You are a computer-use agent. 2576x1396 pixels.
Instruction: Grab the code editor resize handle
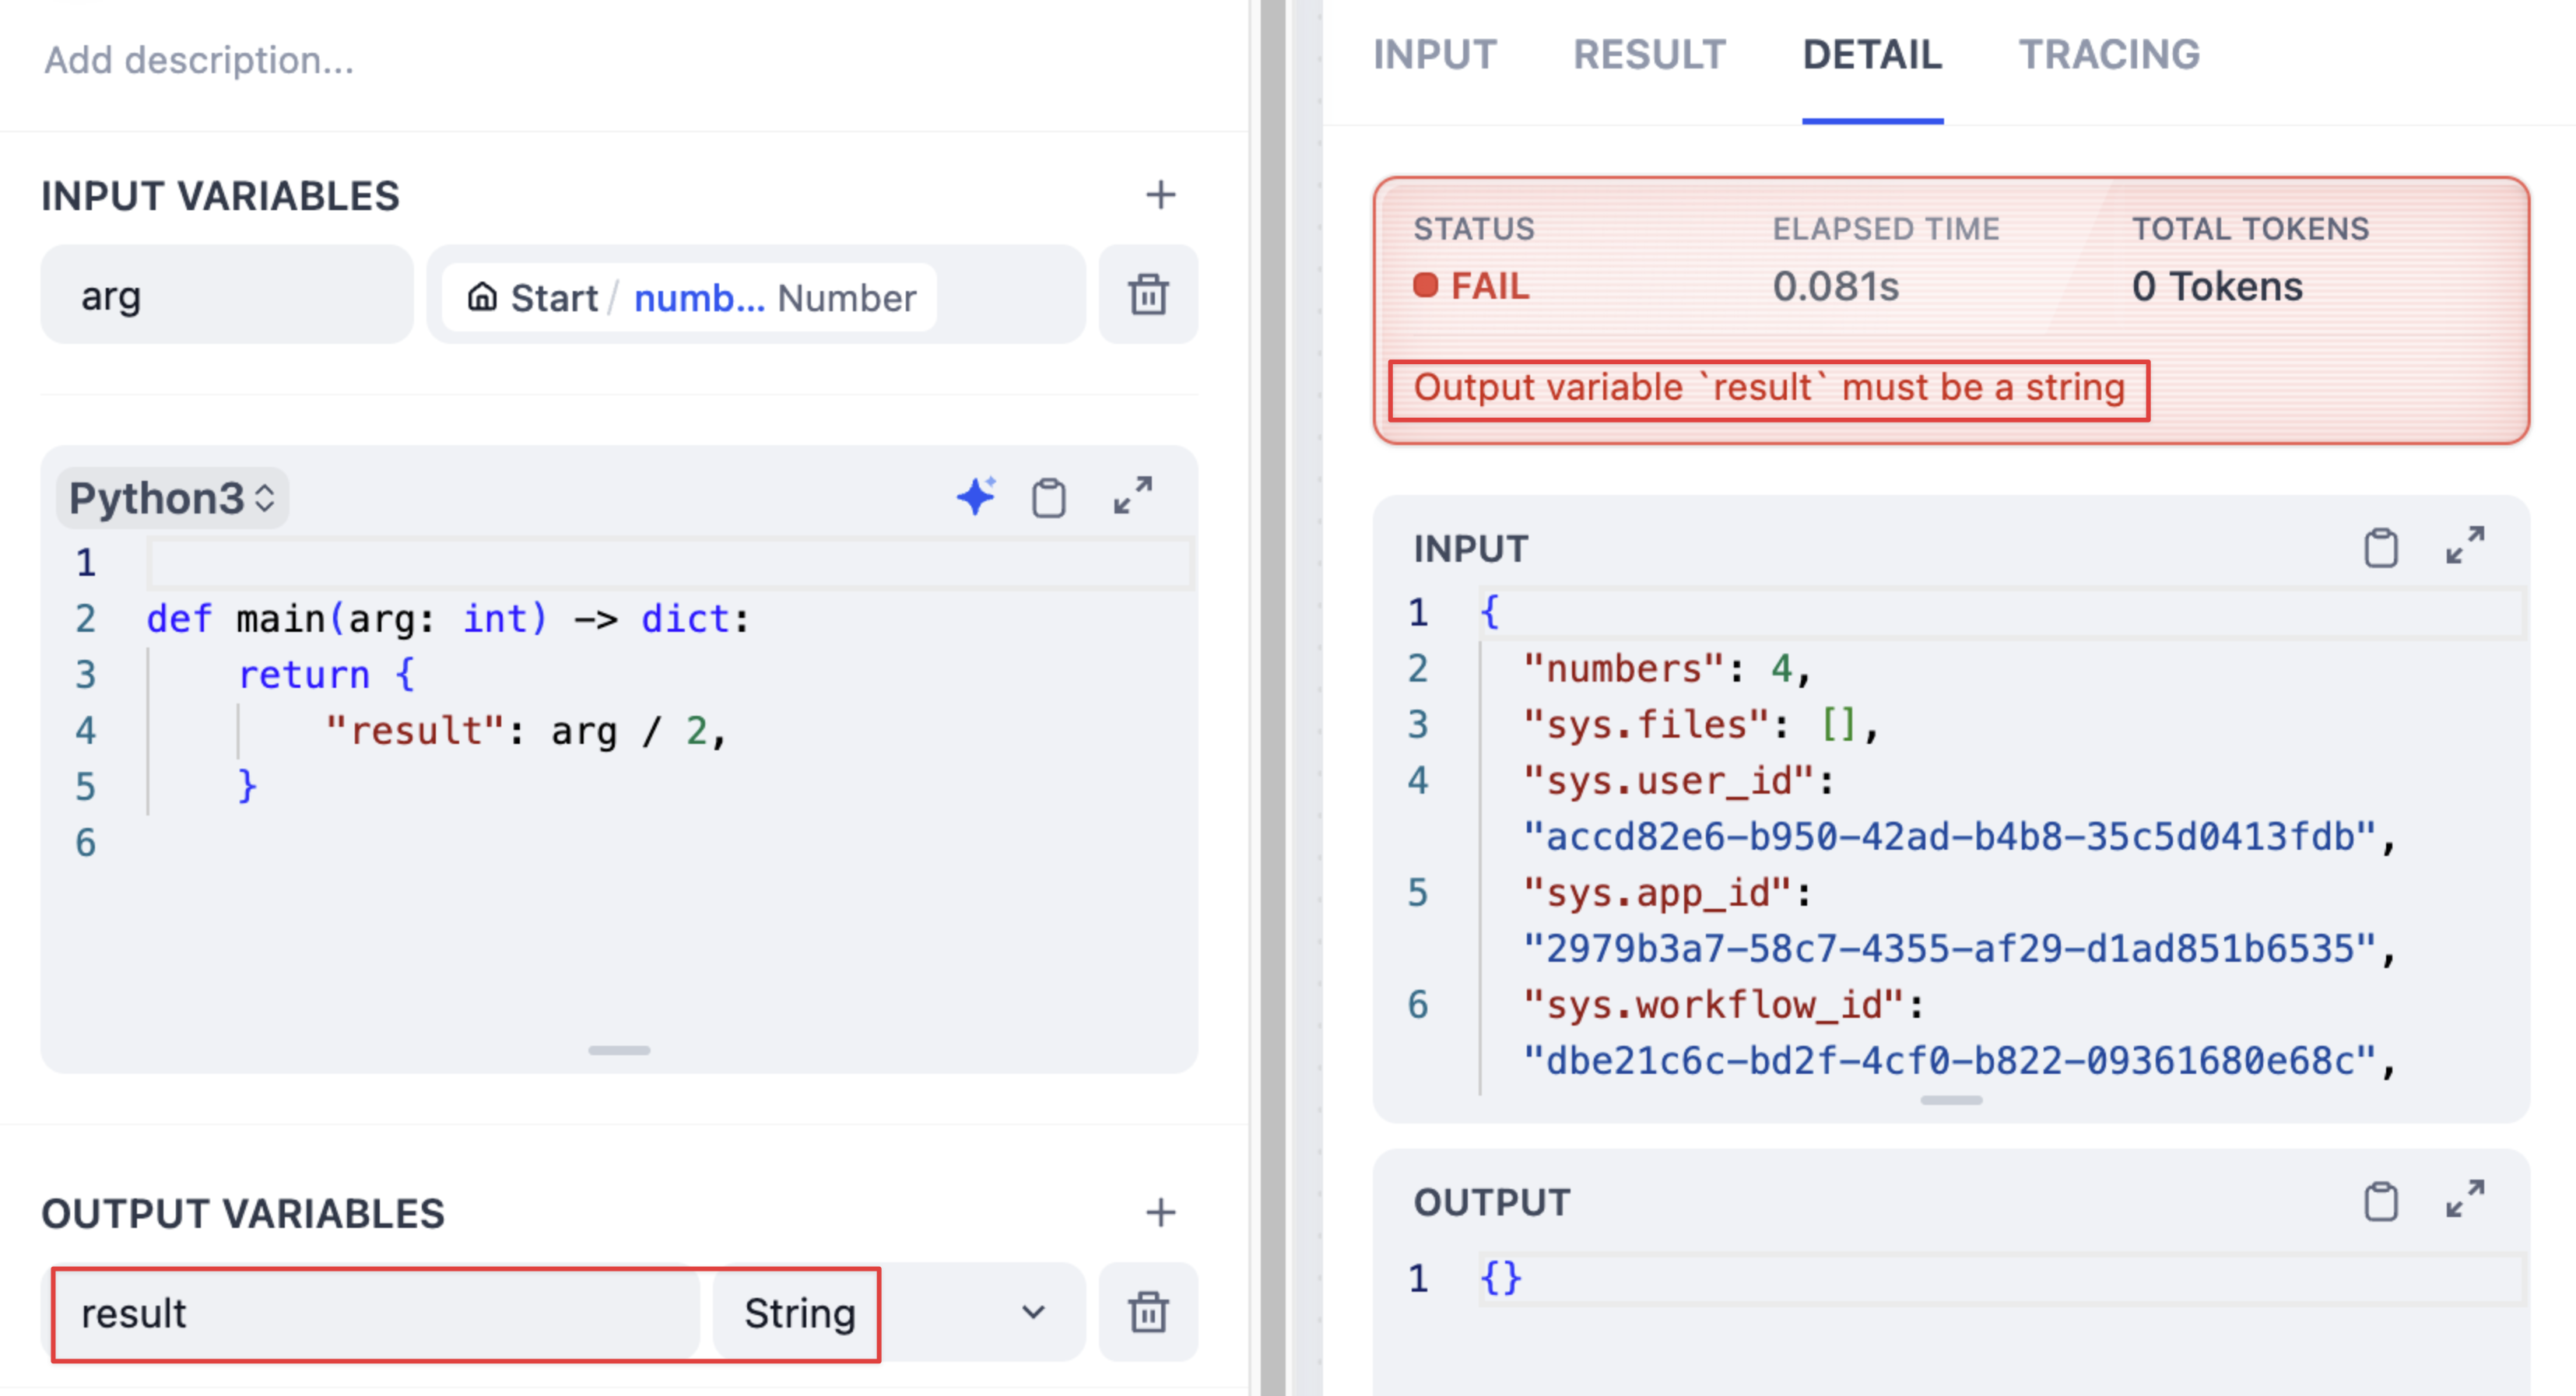[x=619, y=1050]
